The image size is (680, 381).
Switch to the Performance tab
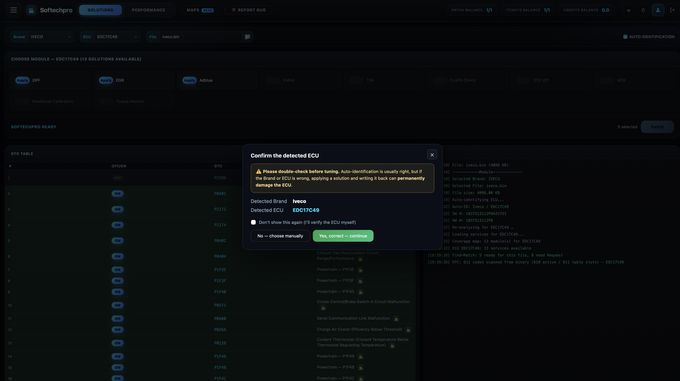pyautogui.click(x=148, y=10)
